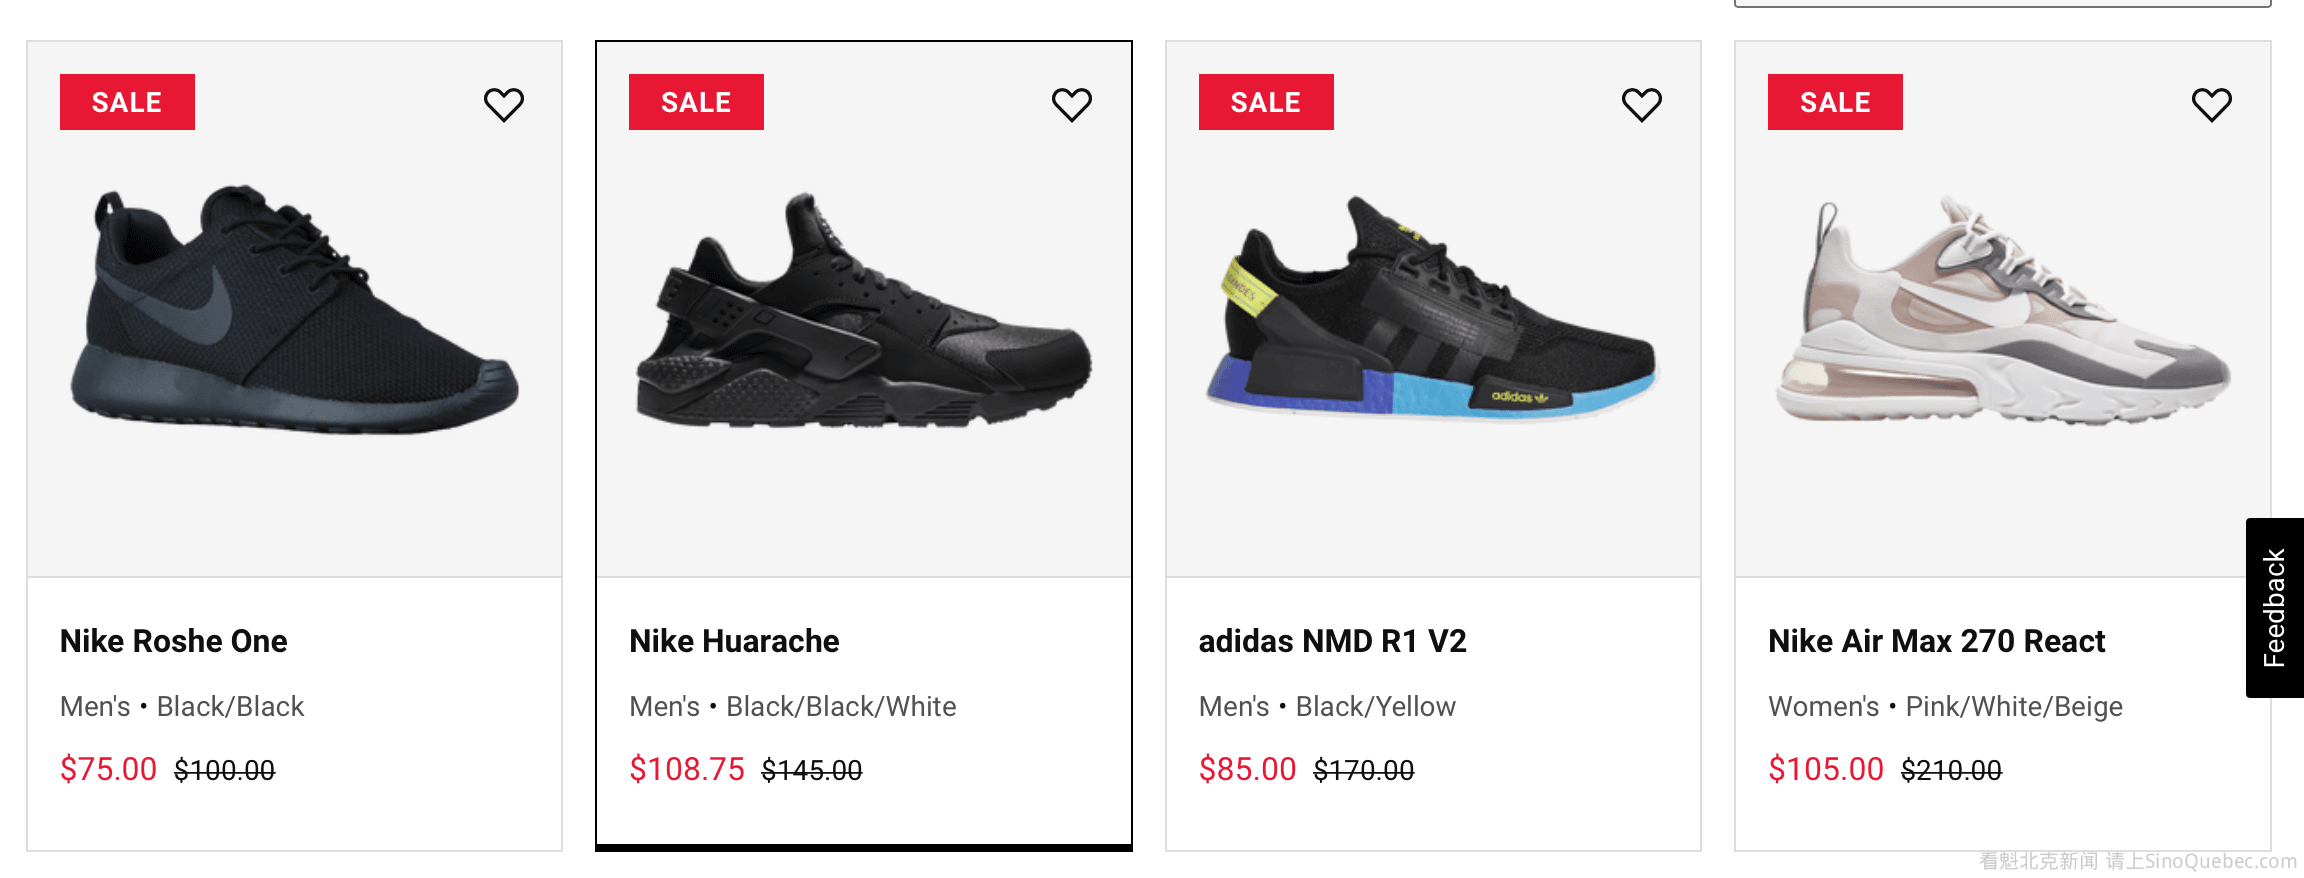Viewport: 2304px width, 878px height.
Task: View the Nike Huarache shoe photo
Action: coord(864,312)
